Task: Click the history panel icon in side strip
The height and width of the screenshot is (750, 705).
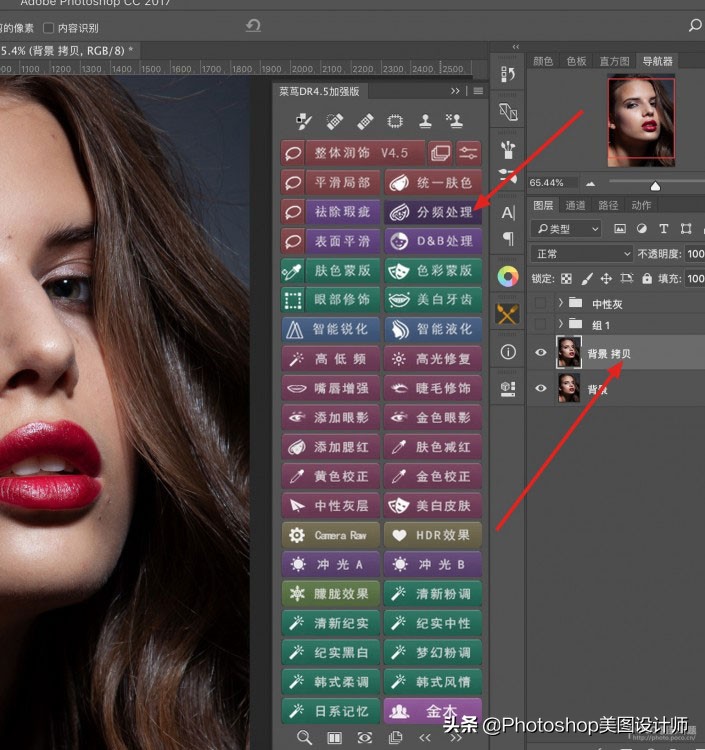Action: click(508, 75)
